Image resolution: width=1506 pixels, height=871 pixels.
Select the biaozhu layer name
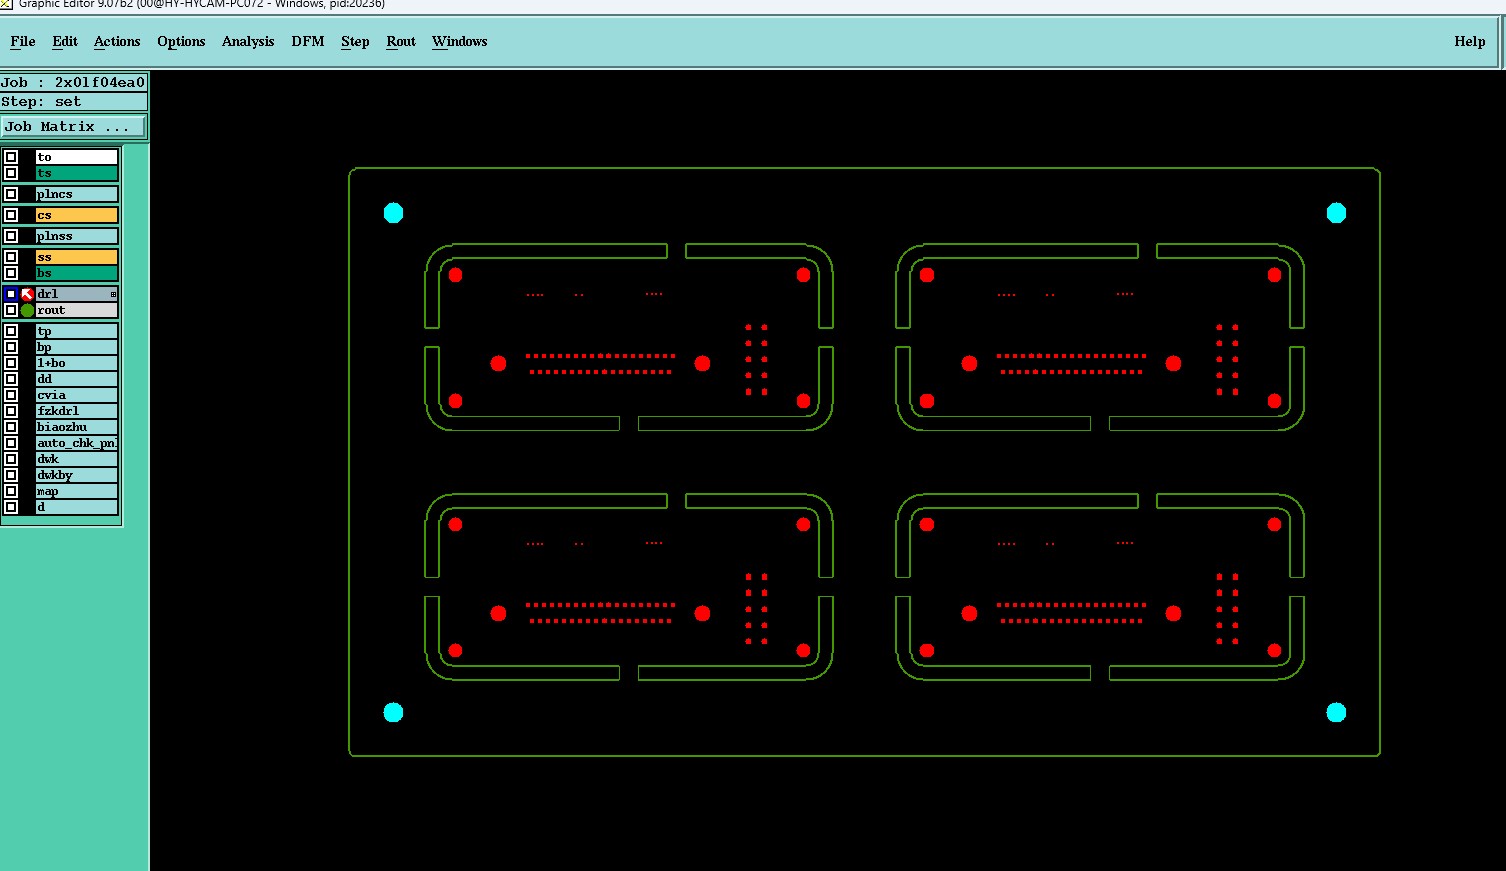tap(77, 427)
